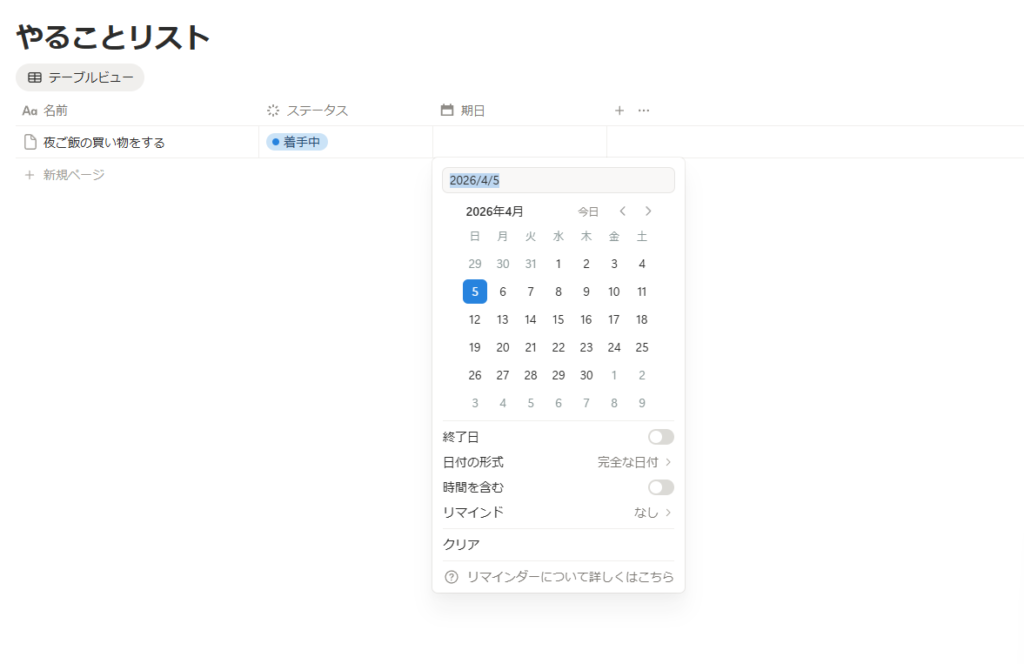Click the page icon beside 夜ご飯の買い物をする

(30, 142)
